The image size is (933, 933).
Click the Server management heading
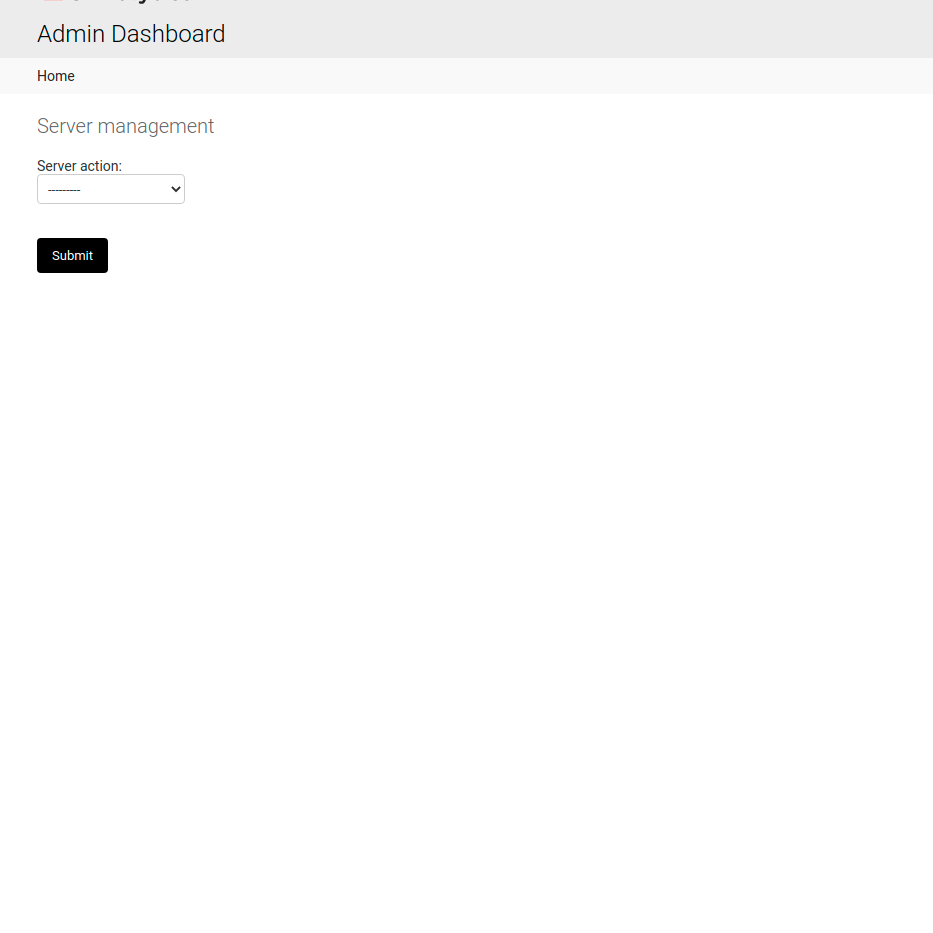[125, 126]
